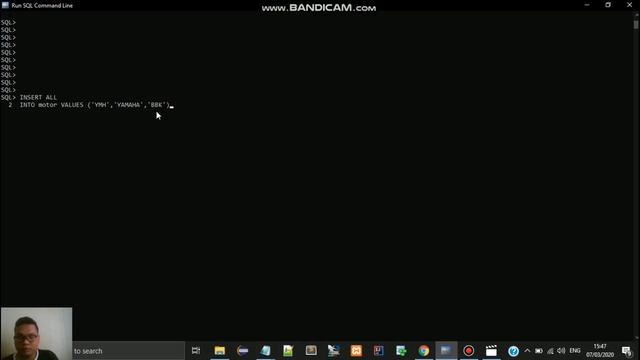Screen dimensions: 640x360
Task: Open the satellite-dish taskbar icon
Action: coord(333,351)
